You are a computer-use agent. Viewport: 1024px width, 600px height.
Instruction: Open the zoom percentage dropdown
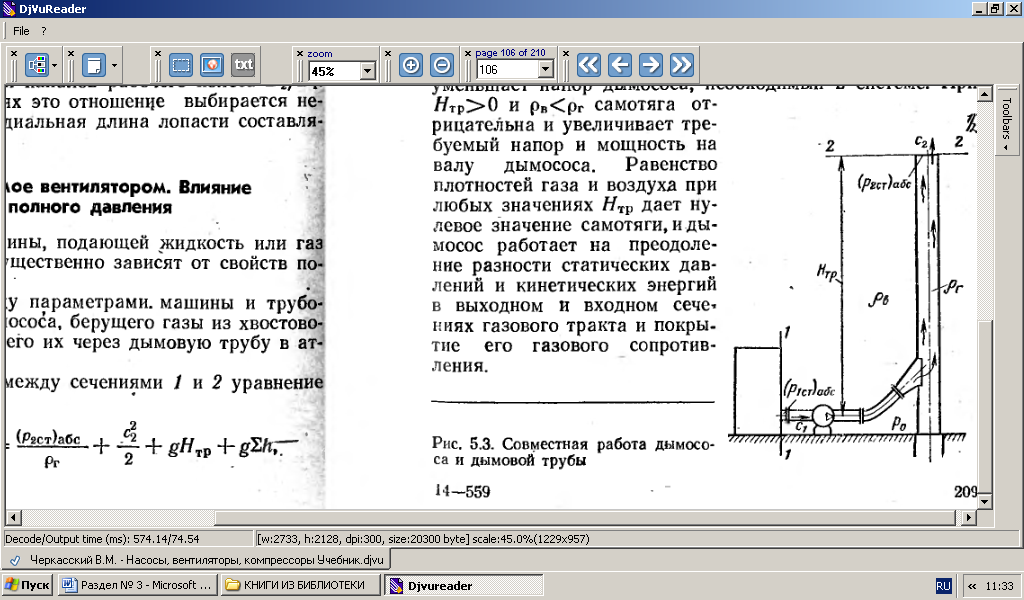(x=367, y=71)
